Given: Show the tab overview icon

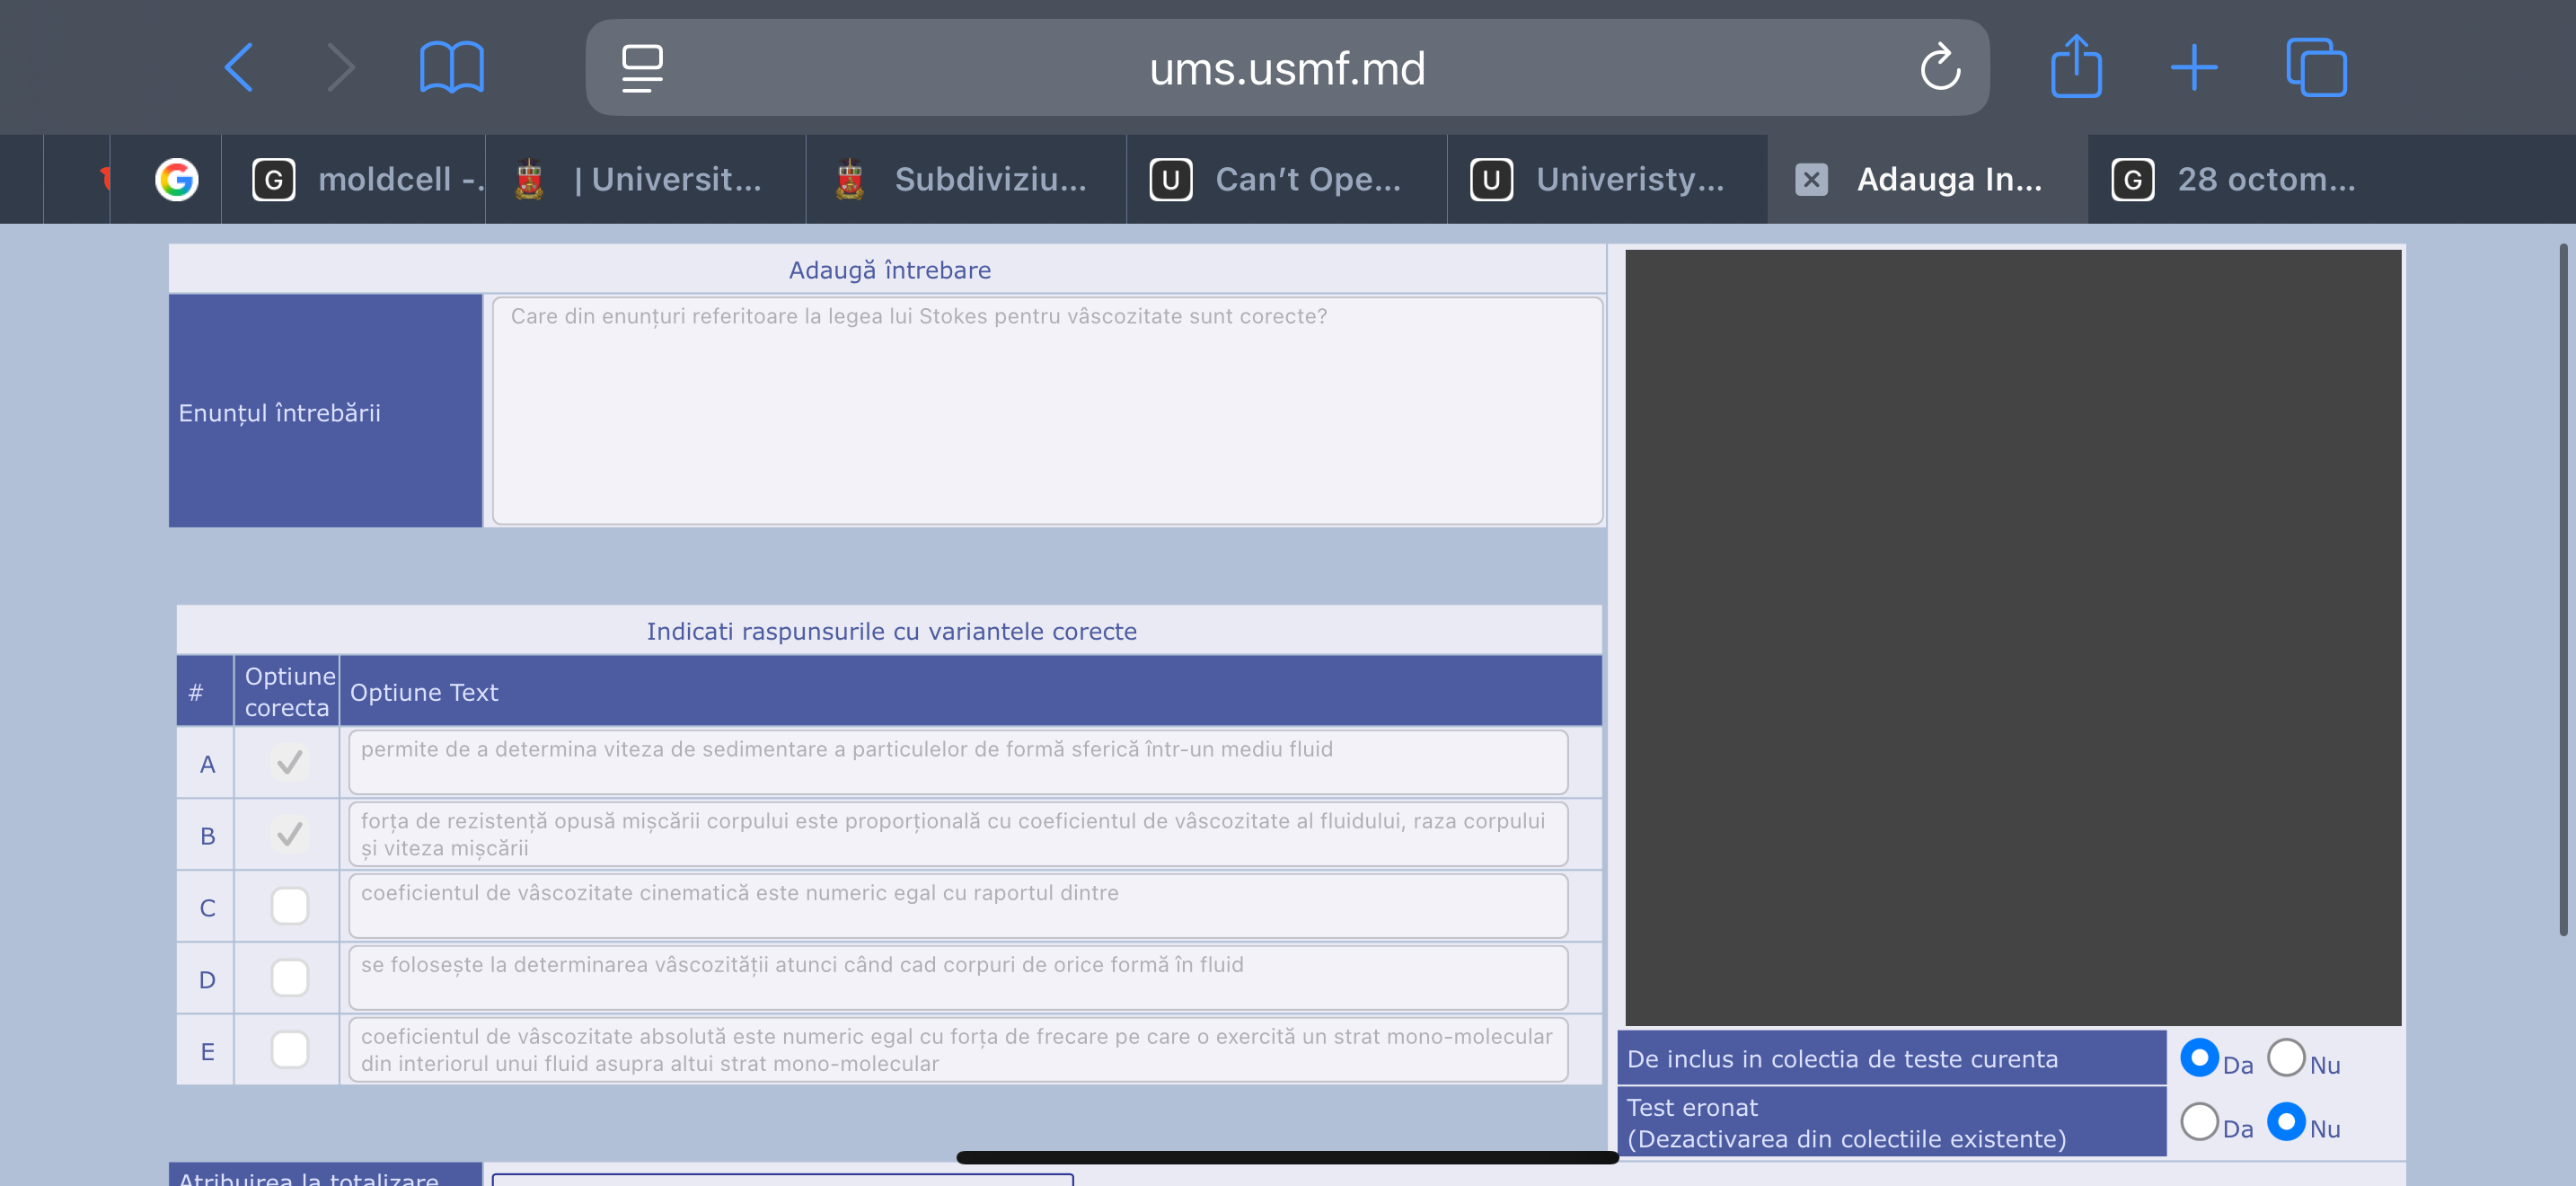Looking at the screenshot, I should tap(2316, 68).
